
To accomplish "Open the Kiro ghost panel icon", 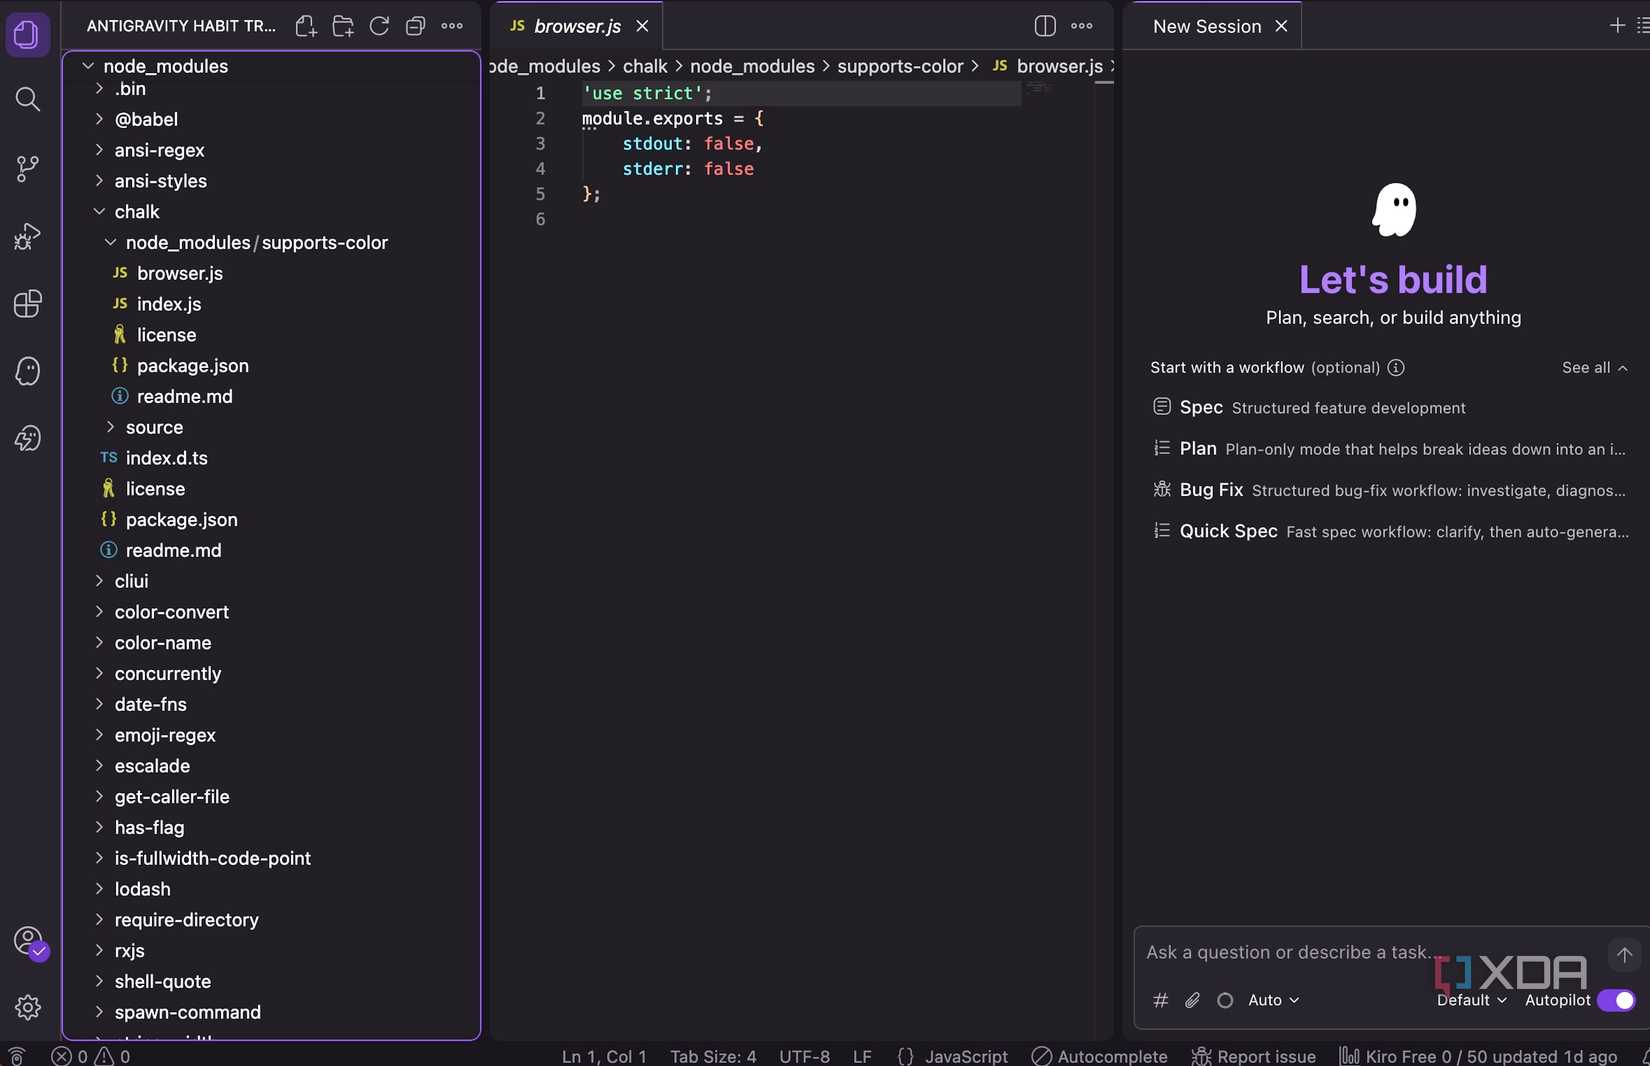I will point(27,371).
